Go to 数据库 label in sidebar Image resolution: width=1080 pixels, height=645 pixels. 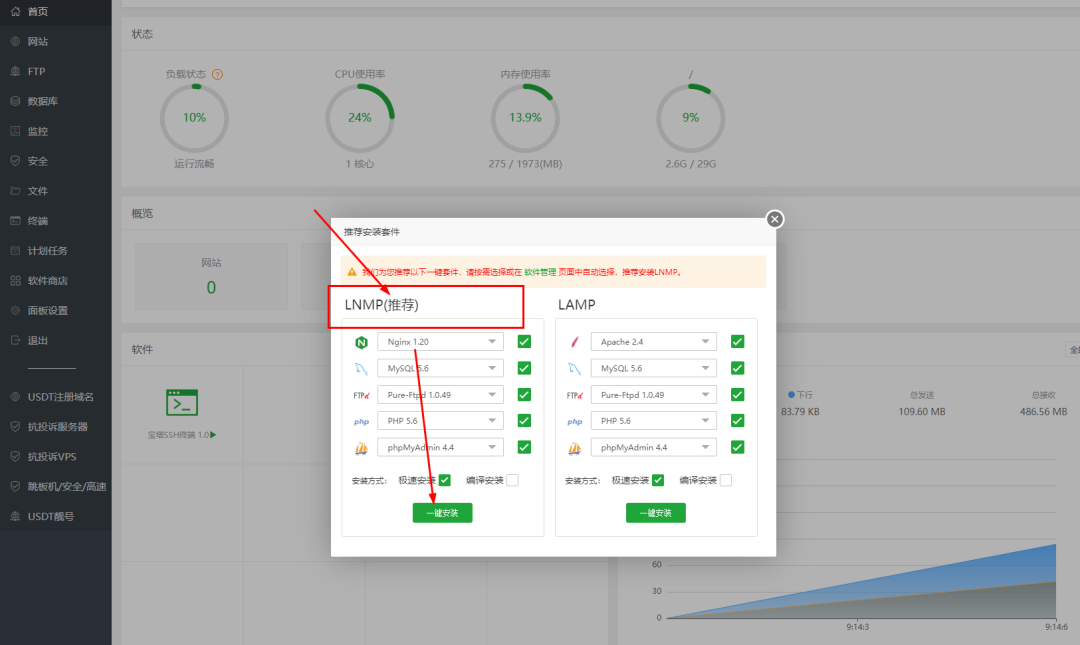pos(43,101)
